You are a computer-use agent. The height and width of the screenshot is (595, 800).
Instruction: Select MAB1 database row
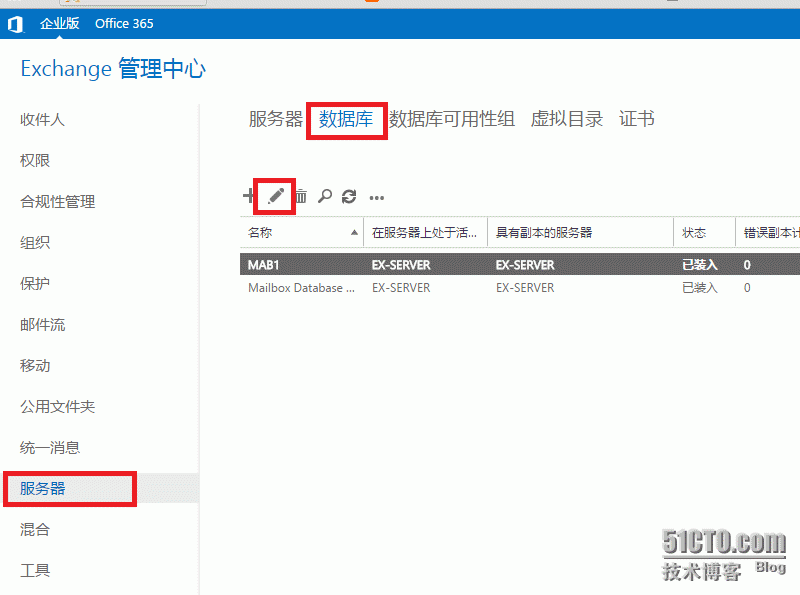[x=520, y=265]
